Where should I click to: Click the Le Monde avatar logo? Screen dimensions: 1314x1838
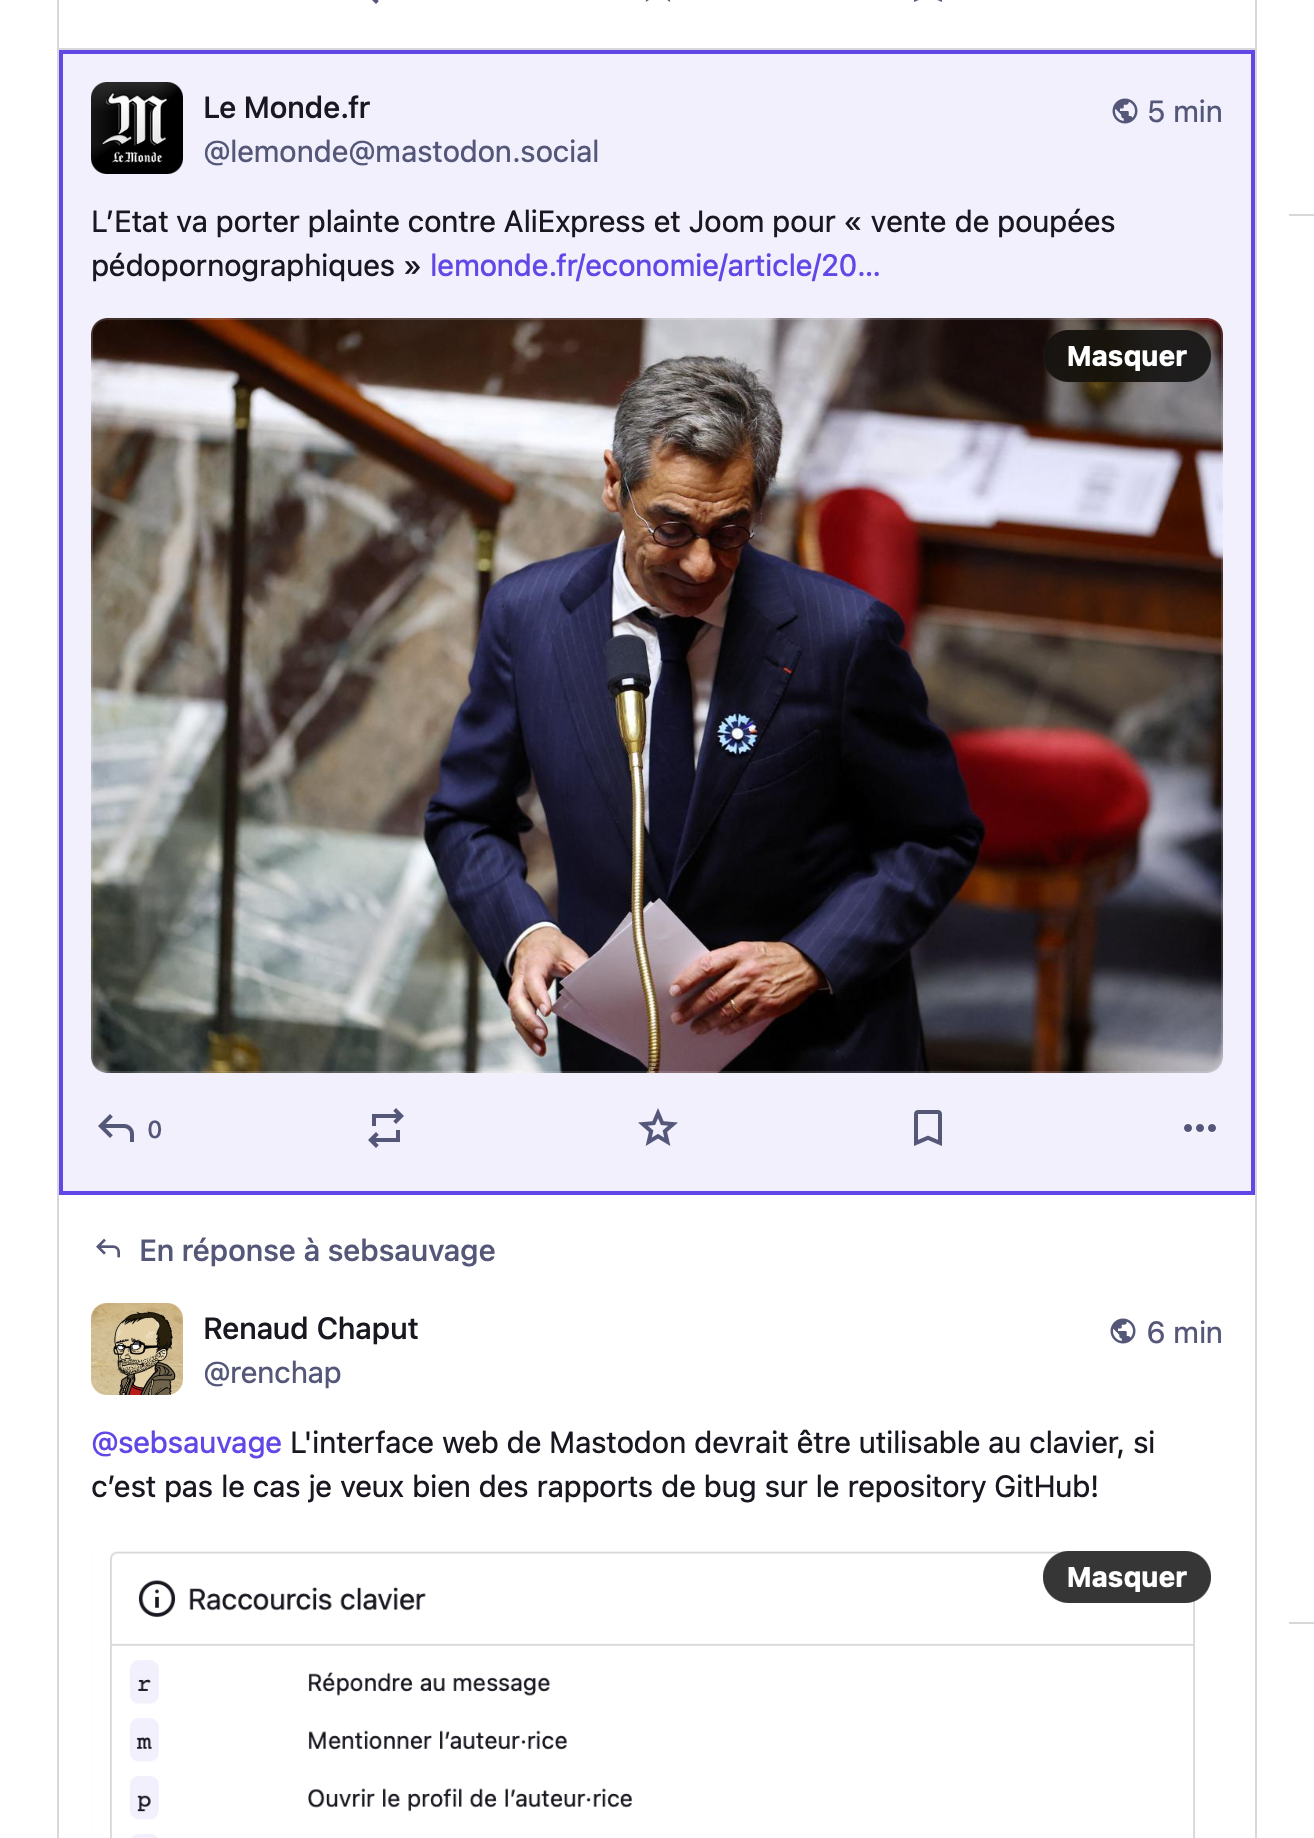[x=137, y=128]
